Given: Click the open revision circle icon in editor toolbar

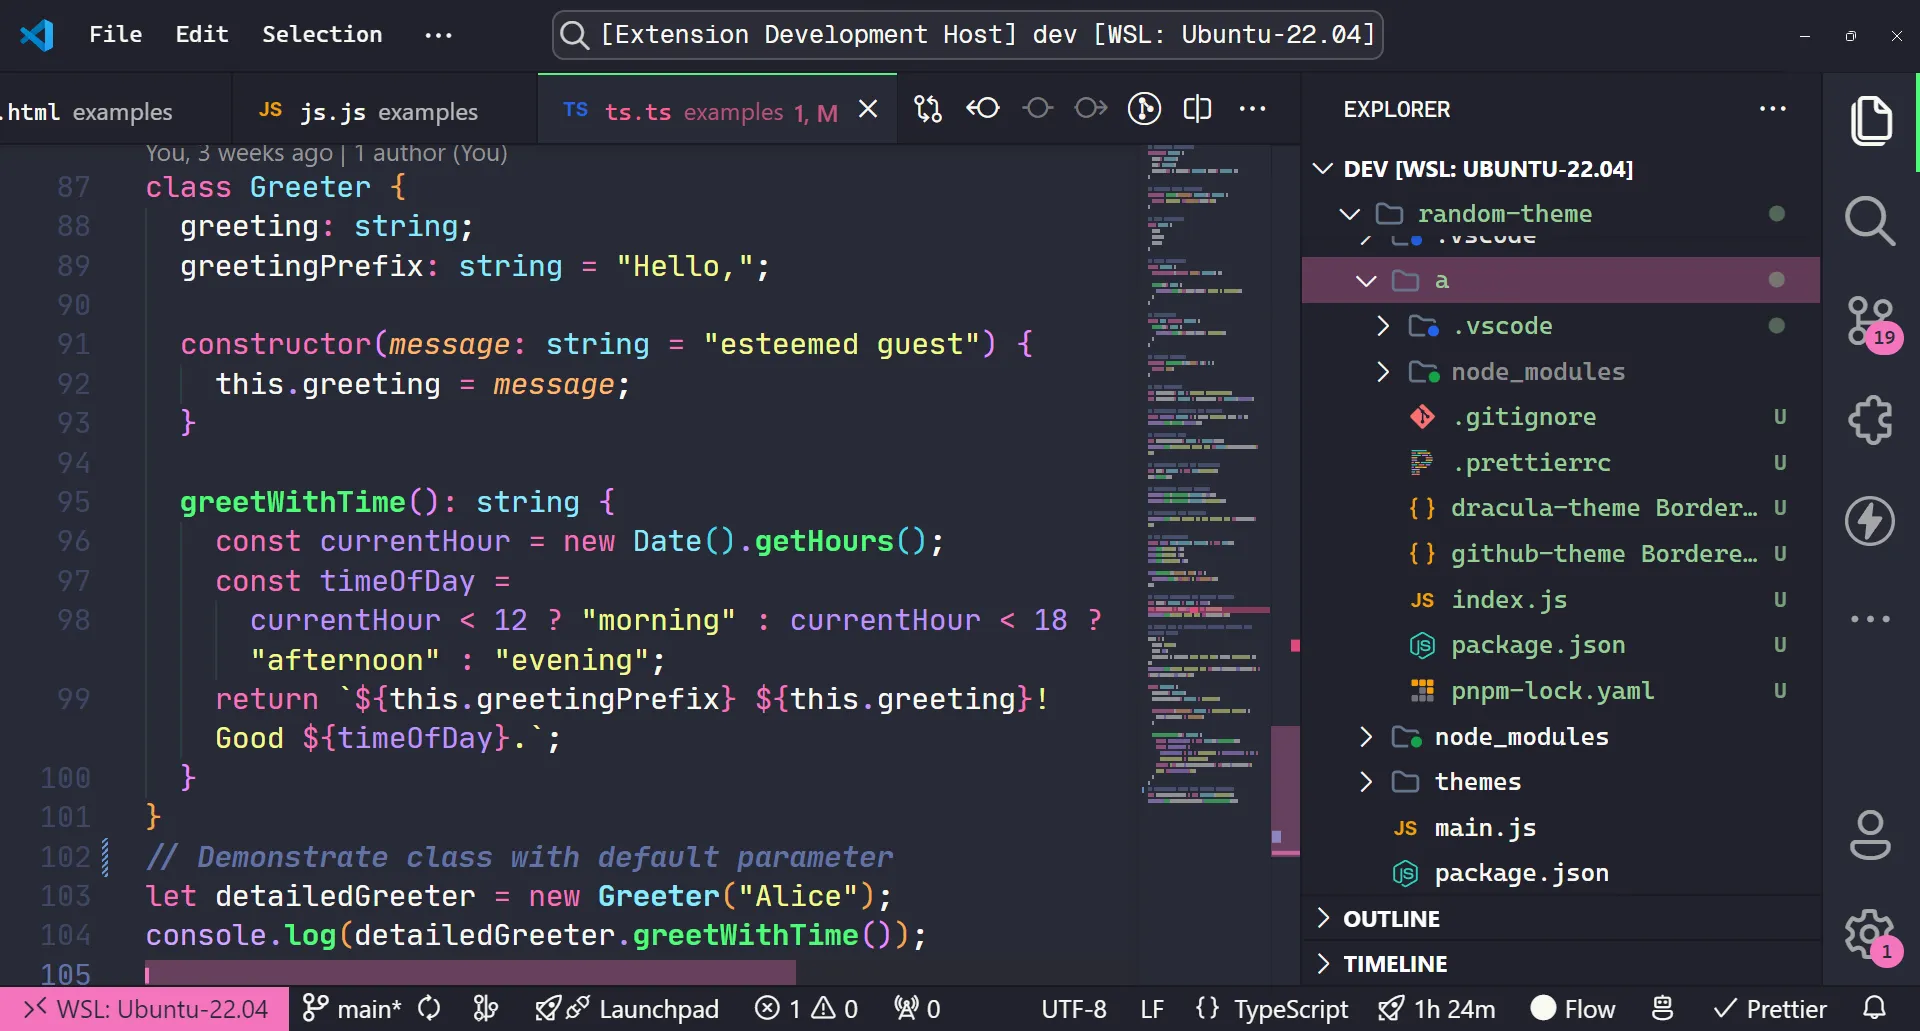Looking at the screenshot, I should pos(1038,108).
